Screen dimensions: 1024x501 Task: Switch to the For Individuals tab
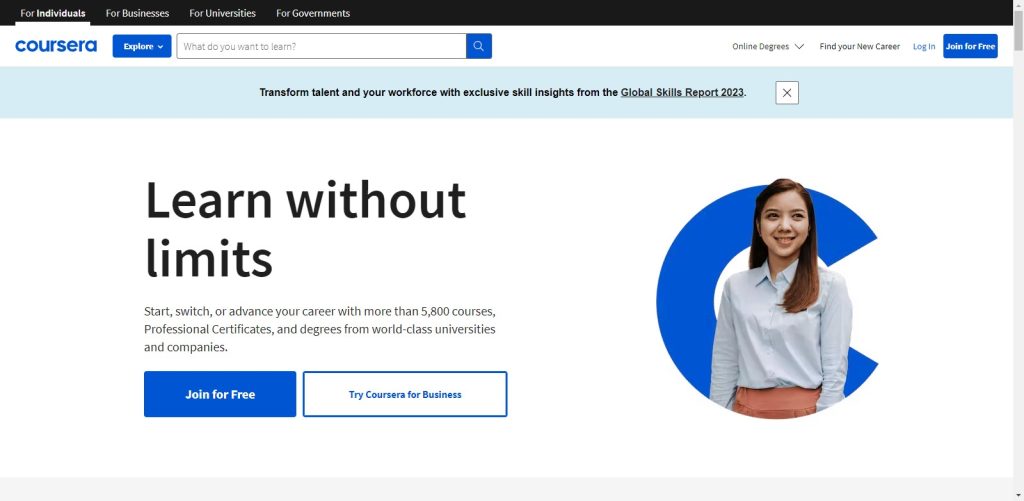52,13
